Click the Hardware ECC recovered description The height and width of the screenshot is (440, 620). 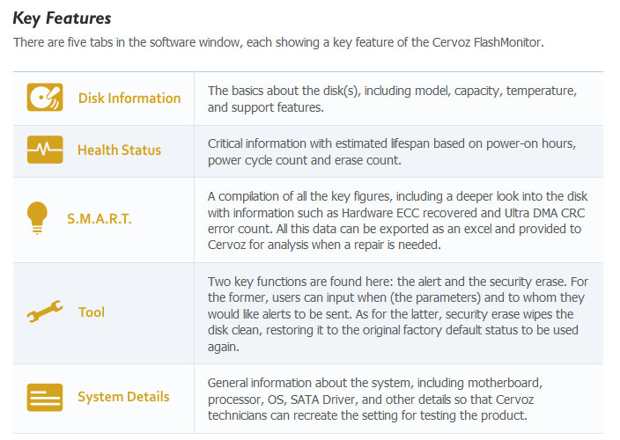tap(397, 221)
